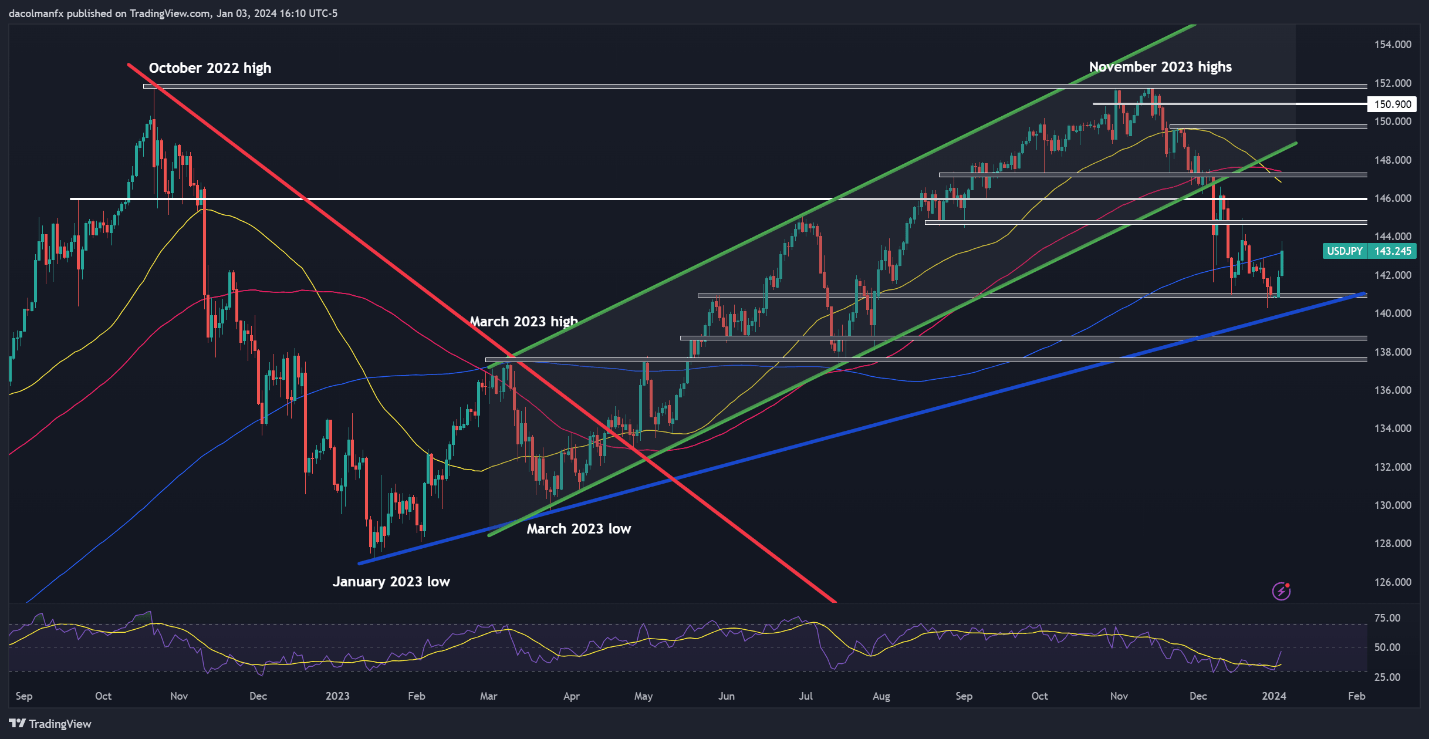
Task: Click the RSI 50.00 scale label
Action: coord(1387,648)
